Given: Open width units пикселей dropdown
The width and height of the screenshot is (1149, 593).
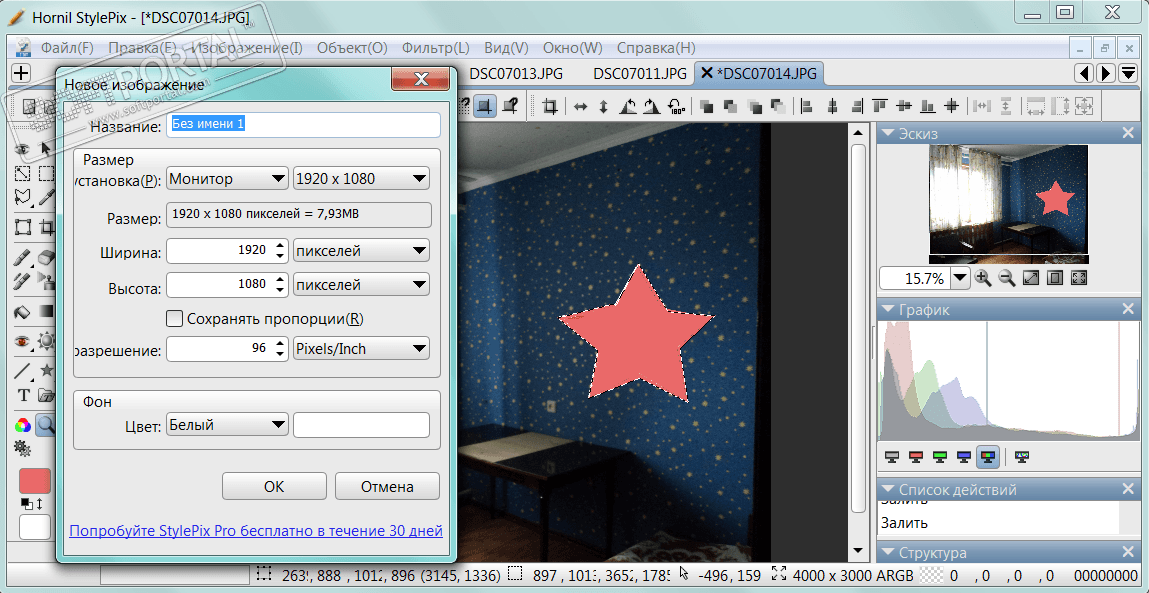Looking at the screenshot, I should (361, 251).
